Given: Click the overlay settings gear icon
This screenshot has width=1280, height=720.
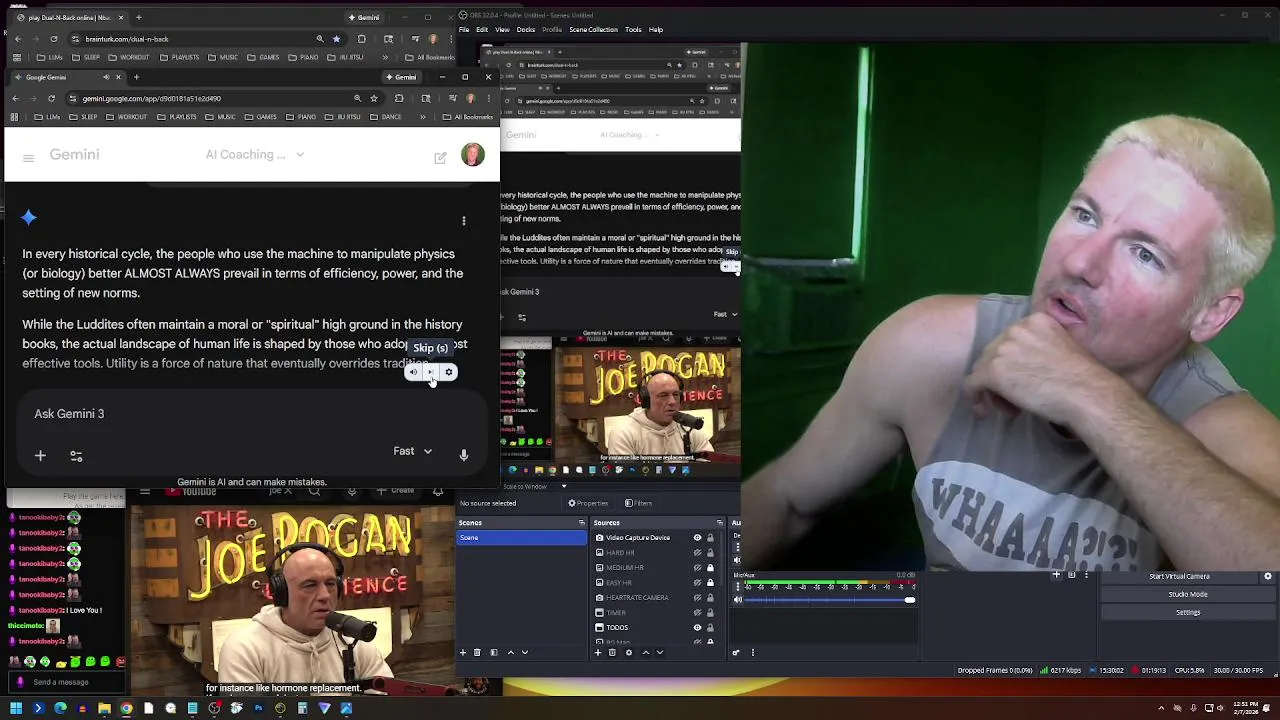Looking at the screenshot, I should (x=449, y=372).
